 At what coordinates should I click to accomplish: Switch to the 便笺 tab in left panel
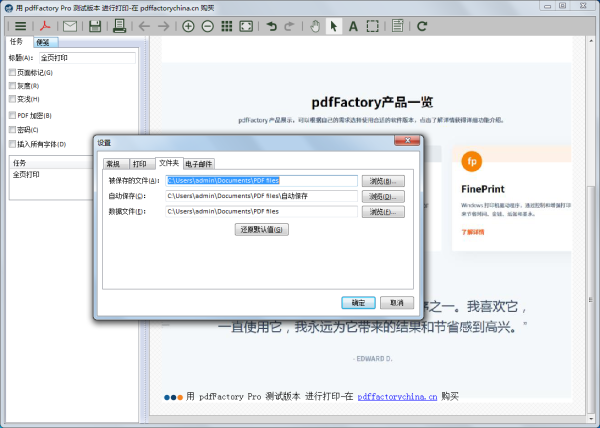point(46,43)
